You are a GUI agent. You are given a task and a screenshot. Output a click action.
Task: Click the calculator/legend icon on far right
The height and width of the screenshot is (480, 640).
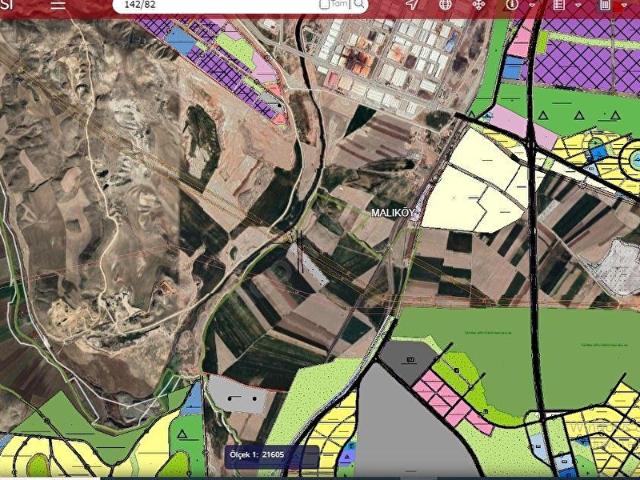[604, 5]
